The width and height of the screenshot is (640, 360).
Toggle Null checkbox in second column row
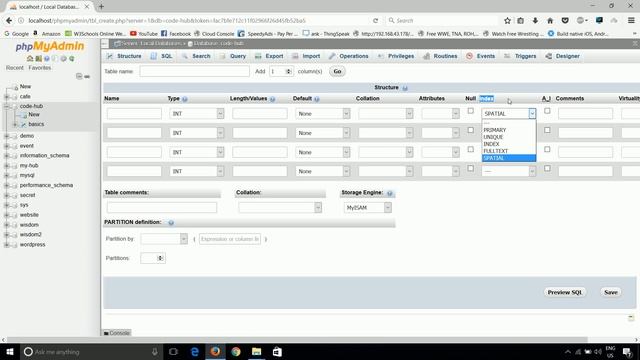point(471,130)
